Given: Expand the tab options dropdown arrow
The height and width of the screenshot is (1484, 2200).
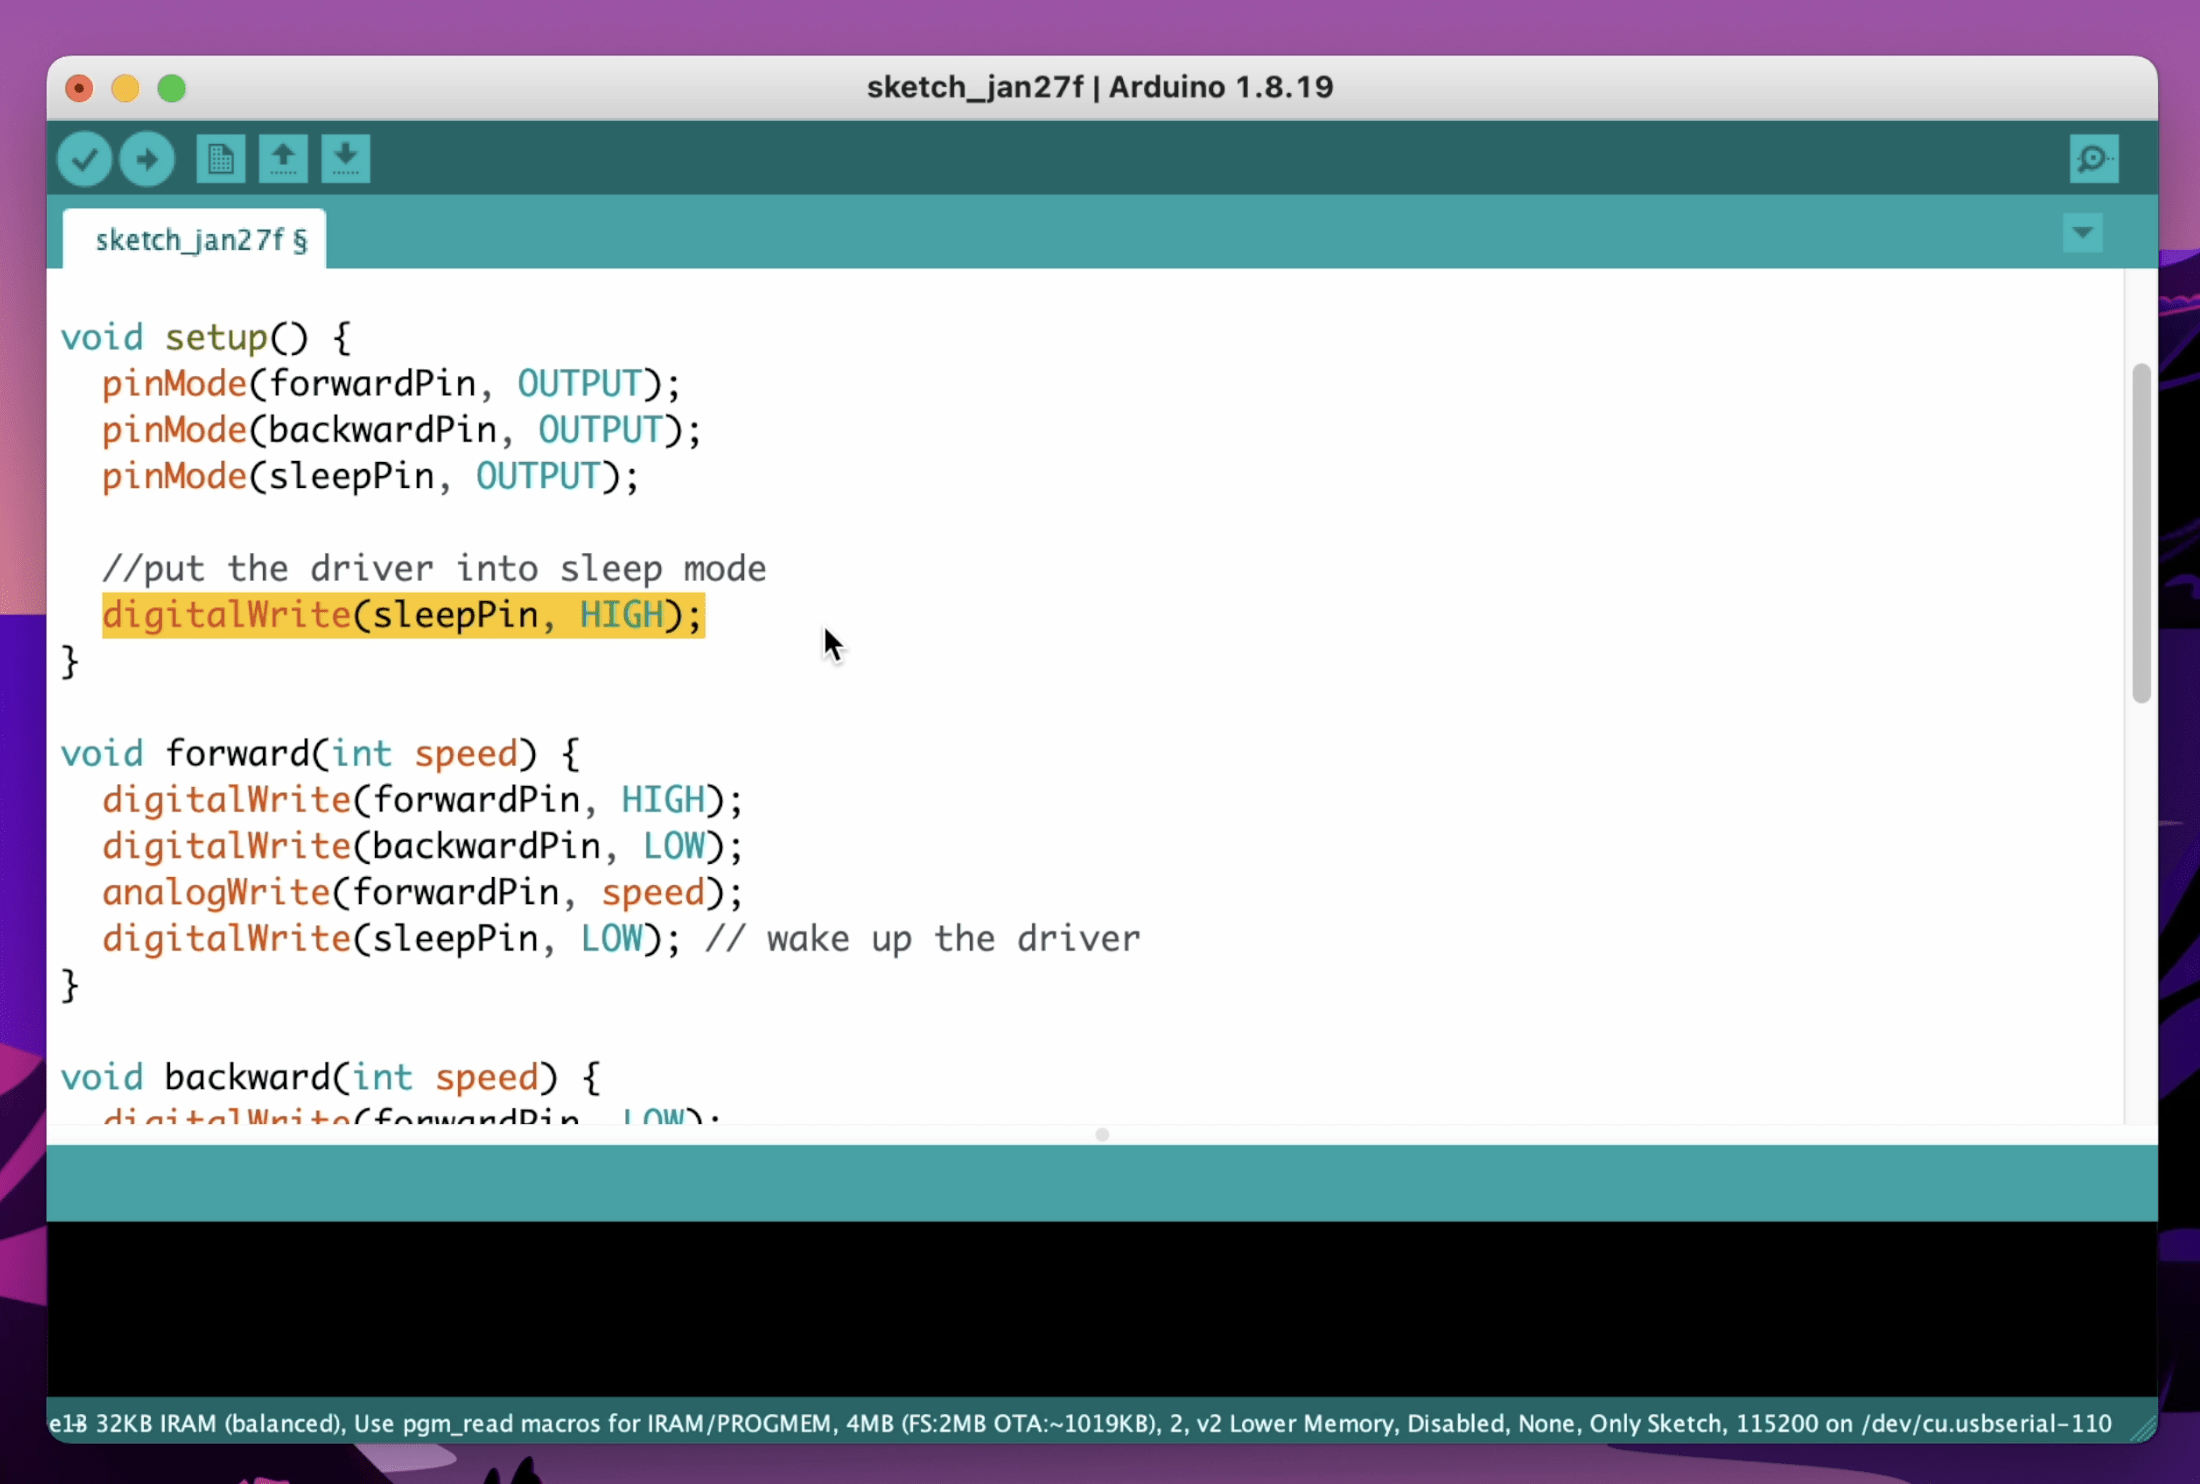Looking at the screenshot, I should pos(2082,233).
